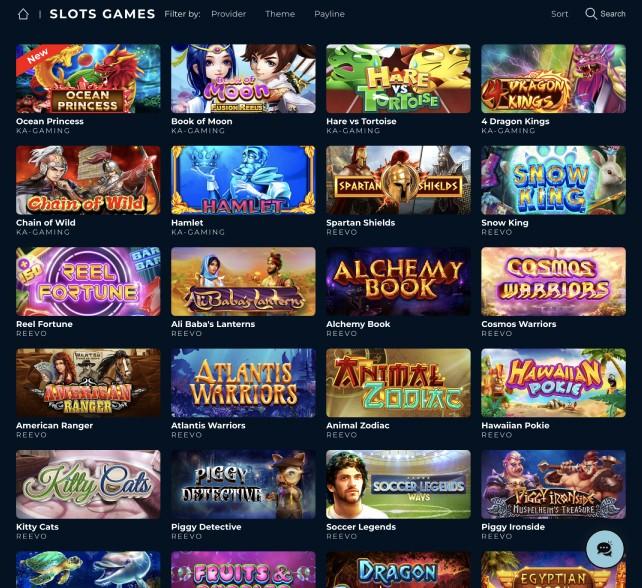This screenshot has height=588, width=642.
Task: Expand the Provider filter
Action: click(x=228, y=14)
